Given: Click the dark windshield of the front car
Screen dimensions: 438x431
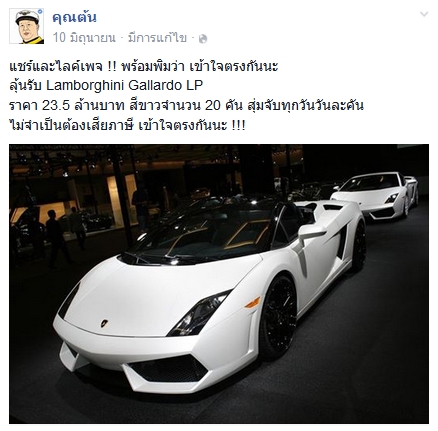Looking at the screenshot, I should (200, 235).
